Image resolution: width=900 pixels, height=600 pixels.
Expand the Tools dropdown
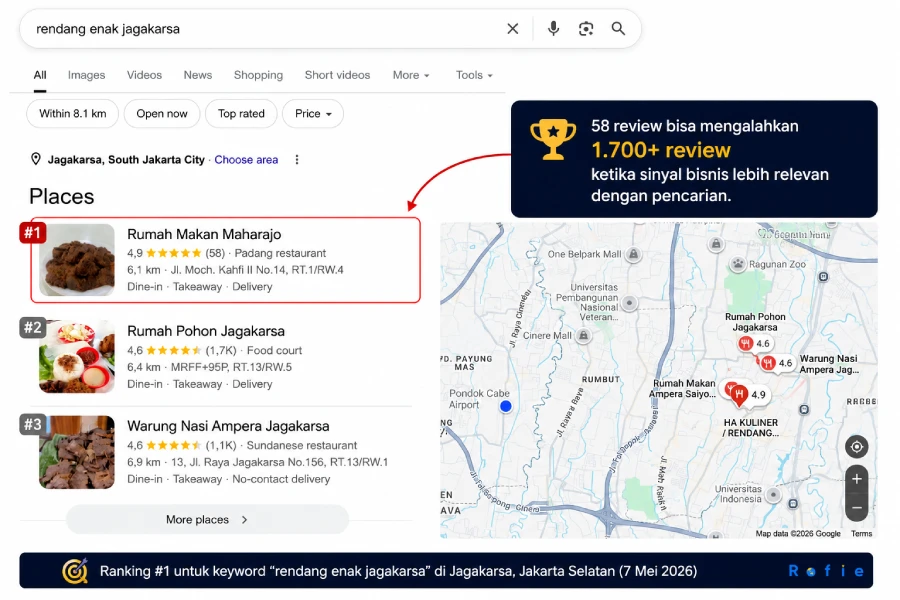click(474, 75)
